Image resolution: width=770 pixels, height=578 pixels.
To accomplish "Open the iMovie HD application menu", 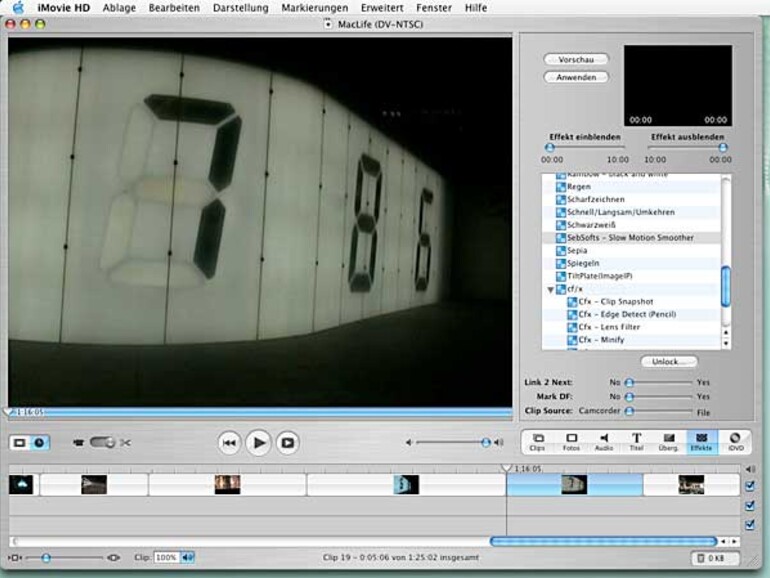I will coord(64,8).
